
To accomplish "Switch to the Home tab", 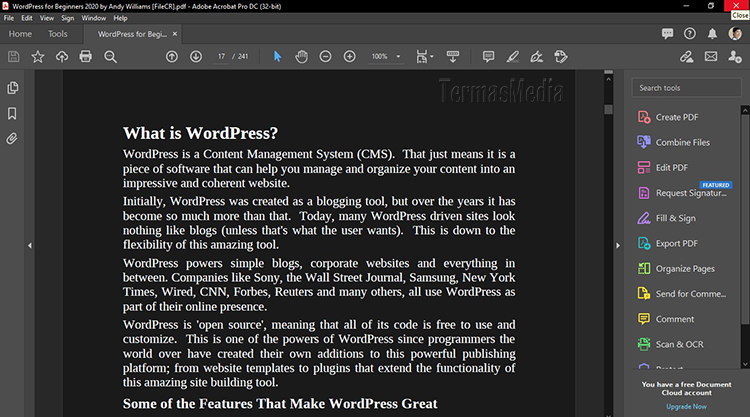I will coord(20,34).
